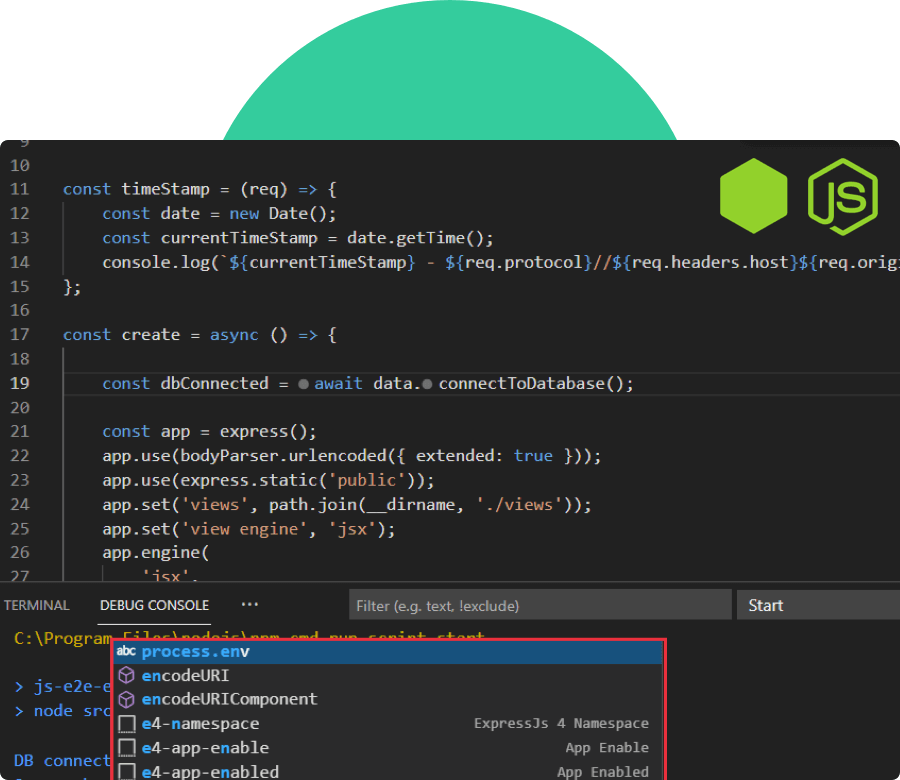Click the './views' string on line 24

tap(519, 505)
